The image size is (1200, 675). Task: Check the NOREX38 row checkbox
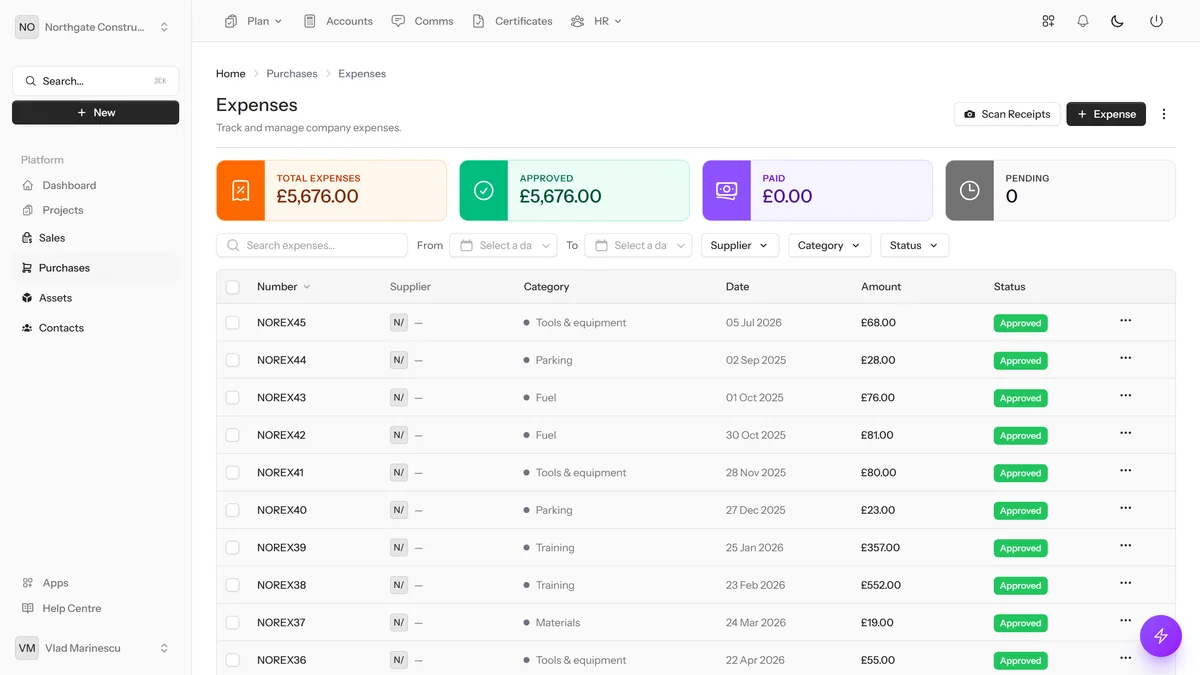point(233,585)
